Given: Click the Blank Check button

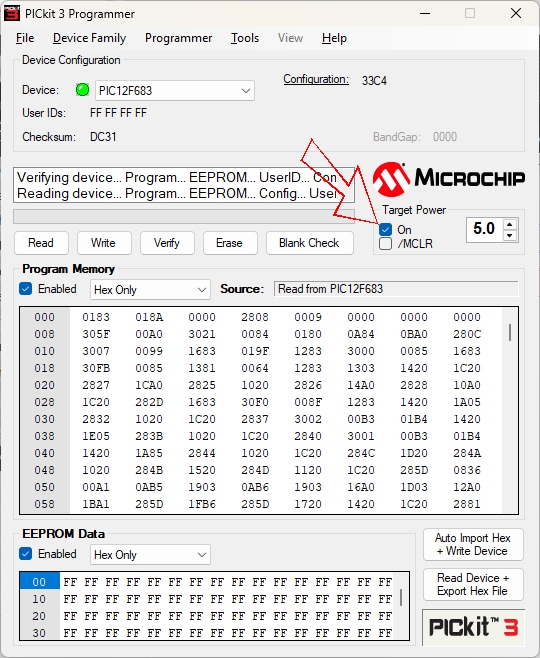Looking at the screenshot, I should click(x=310, y=243).
